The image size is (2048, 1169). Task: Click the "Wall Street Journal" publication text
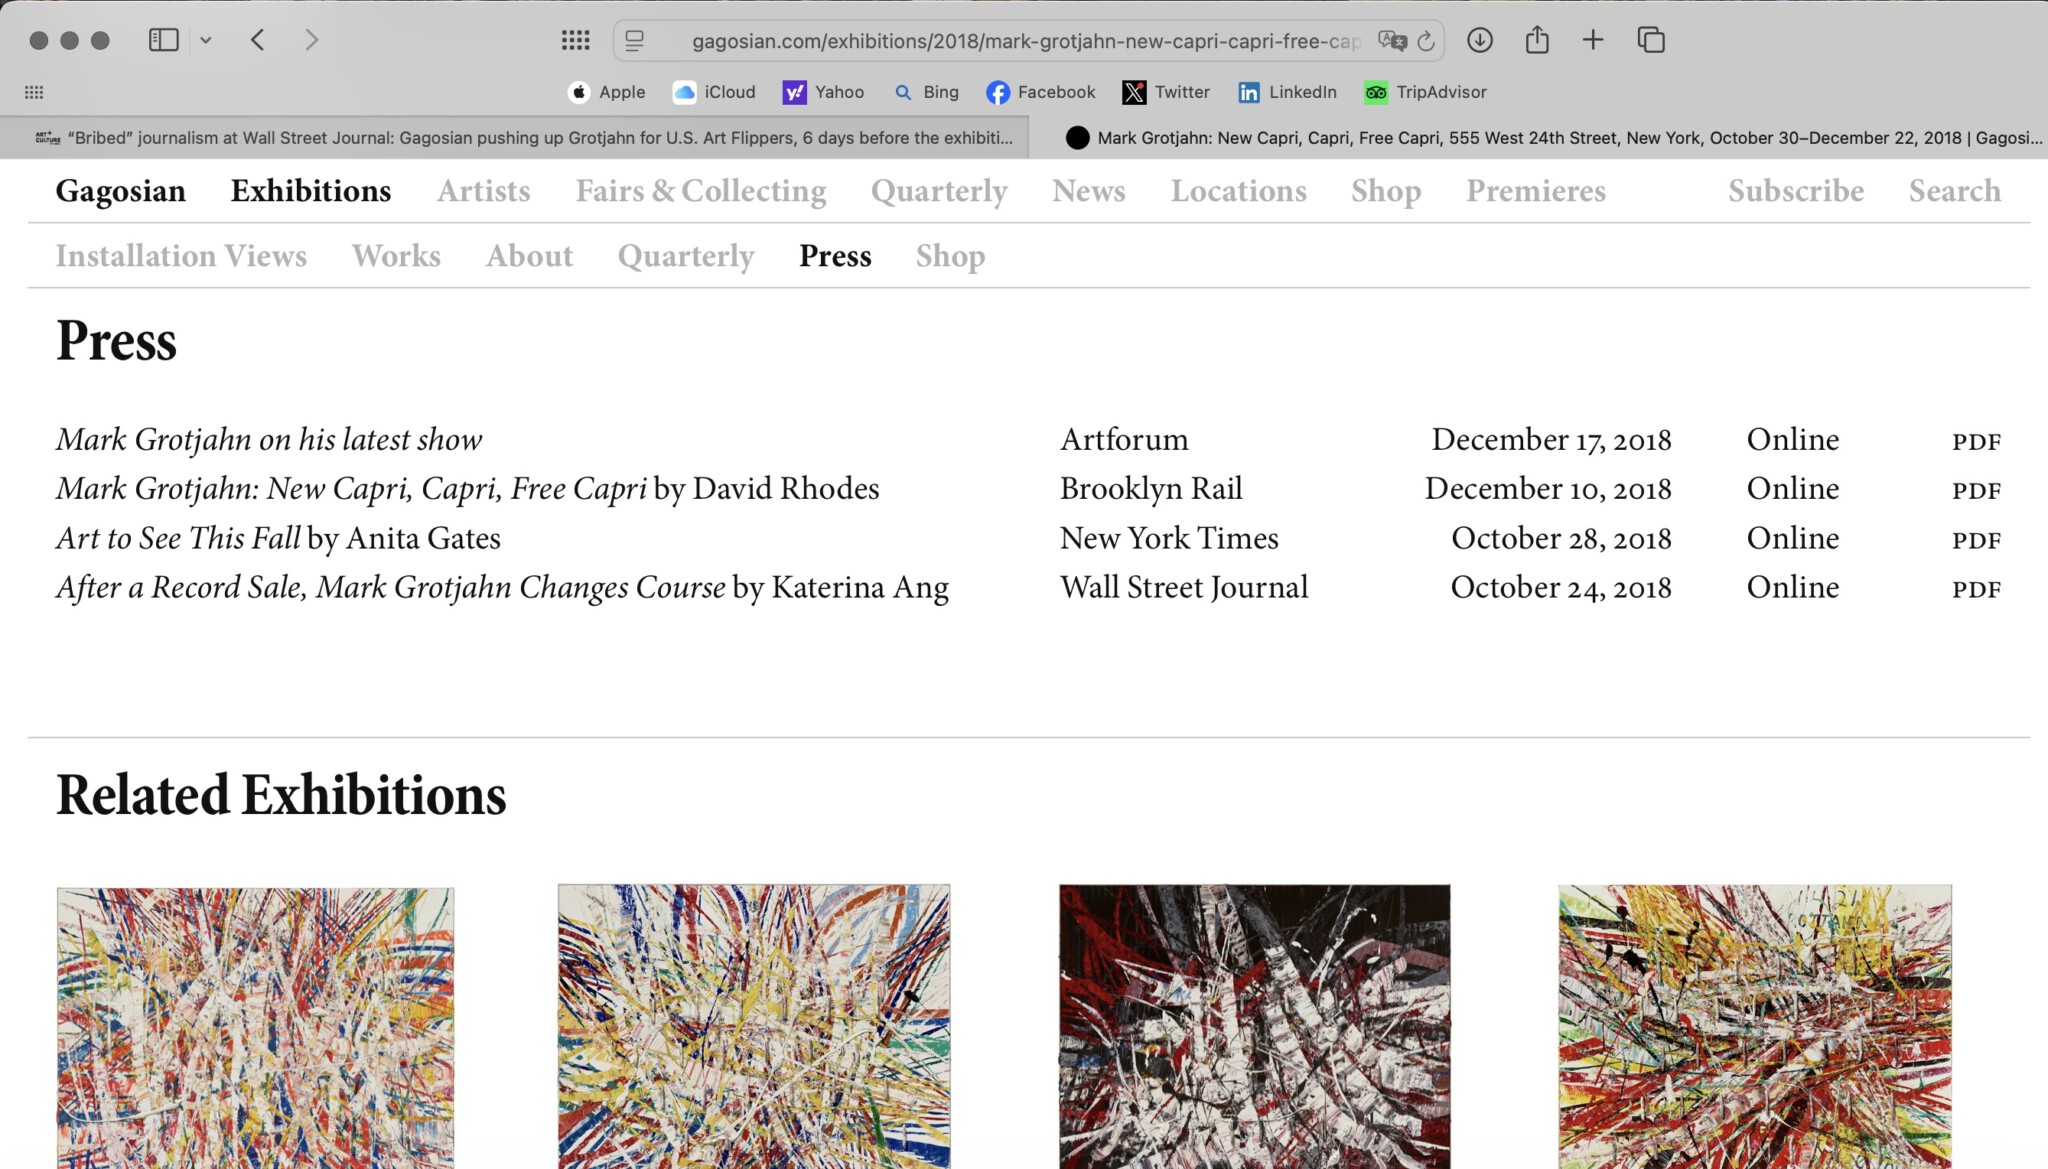click(x=1184, y=588)
